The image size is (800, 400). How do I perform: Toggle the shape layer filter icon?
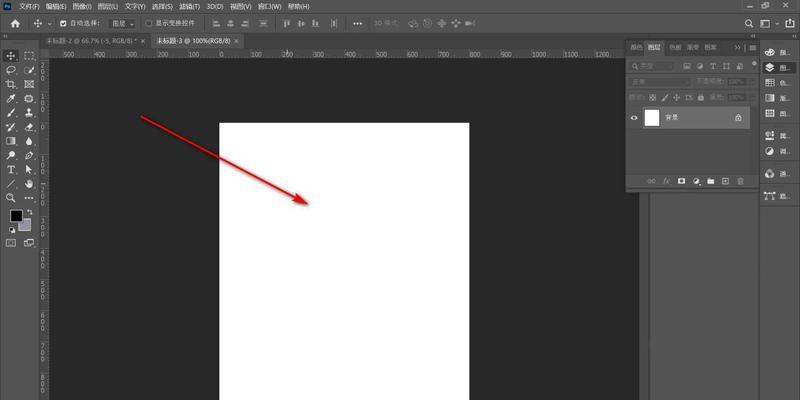coord(726,66)
